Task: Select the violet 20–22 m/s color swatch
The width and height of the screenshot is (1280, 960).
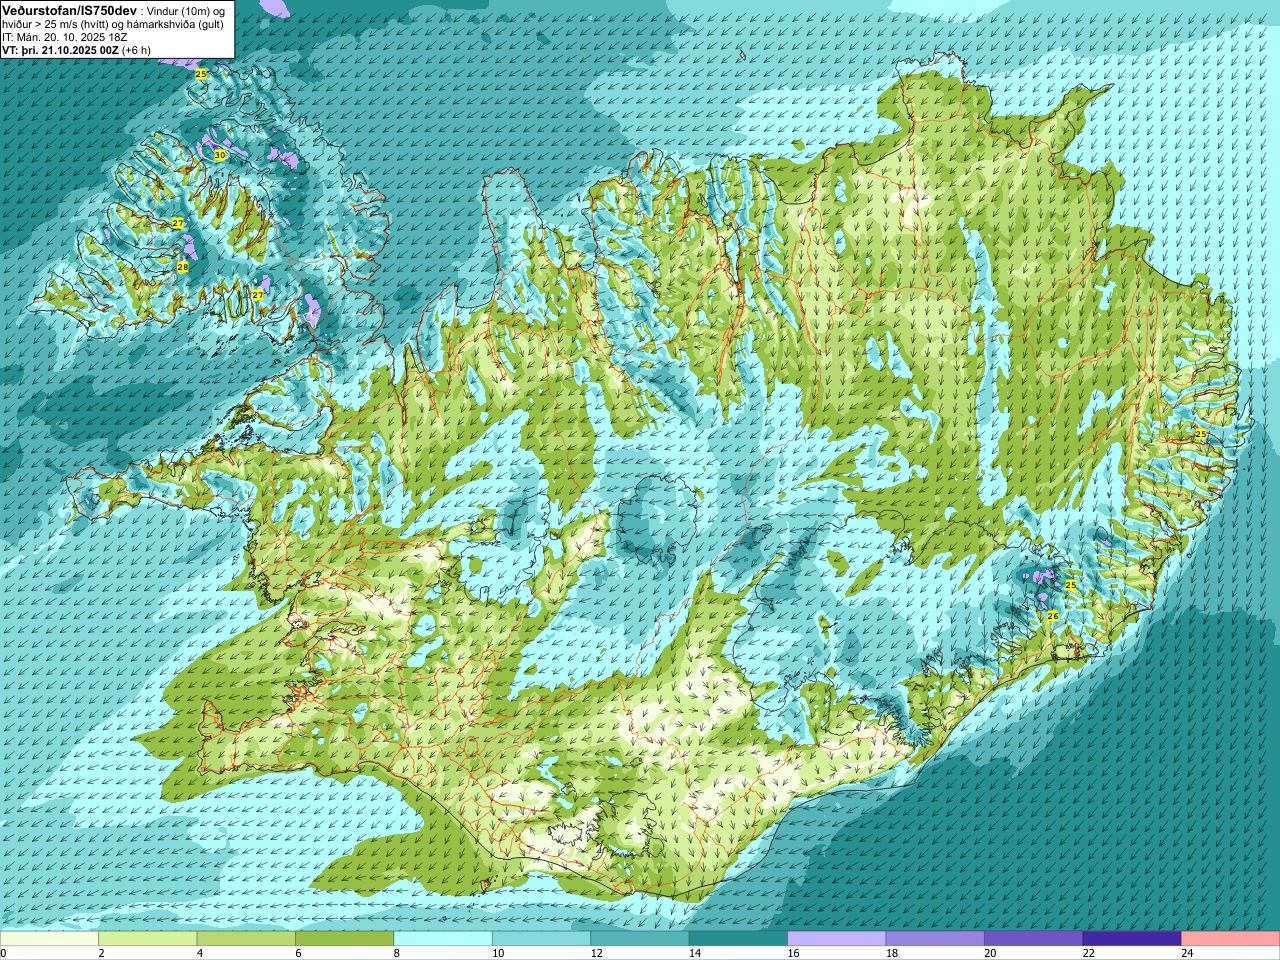Action: pyautogui.click(x=1034, y=939)
